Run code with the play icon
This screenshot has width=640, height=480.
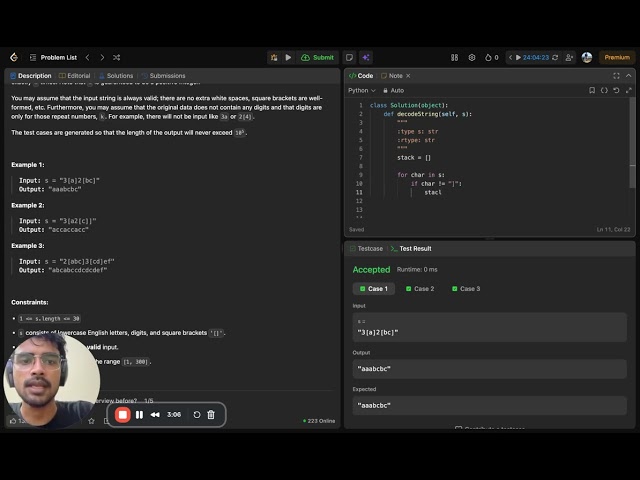pos(288,58)
